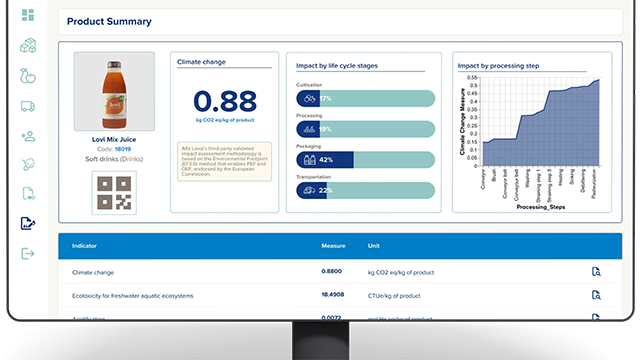Click the Processing 19% bar
This screenshot has height=360, width=640.
click(x=366, y=129)
